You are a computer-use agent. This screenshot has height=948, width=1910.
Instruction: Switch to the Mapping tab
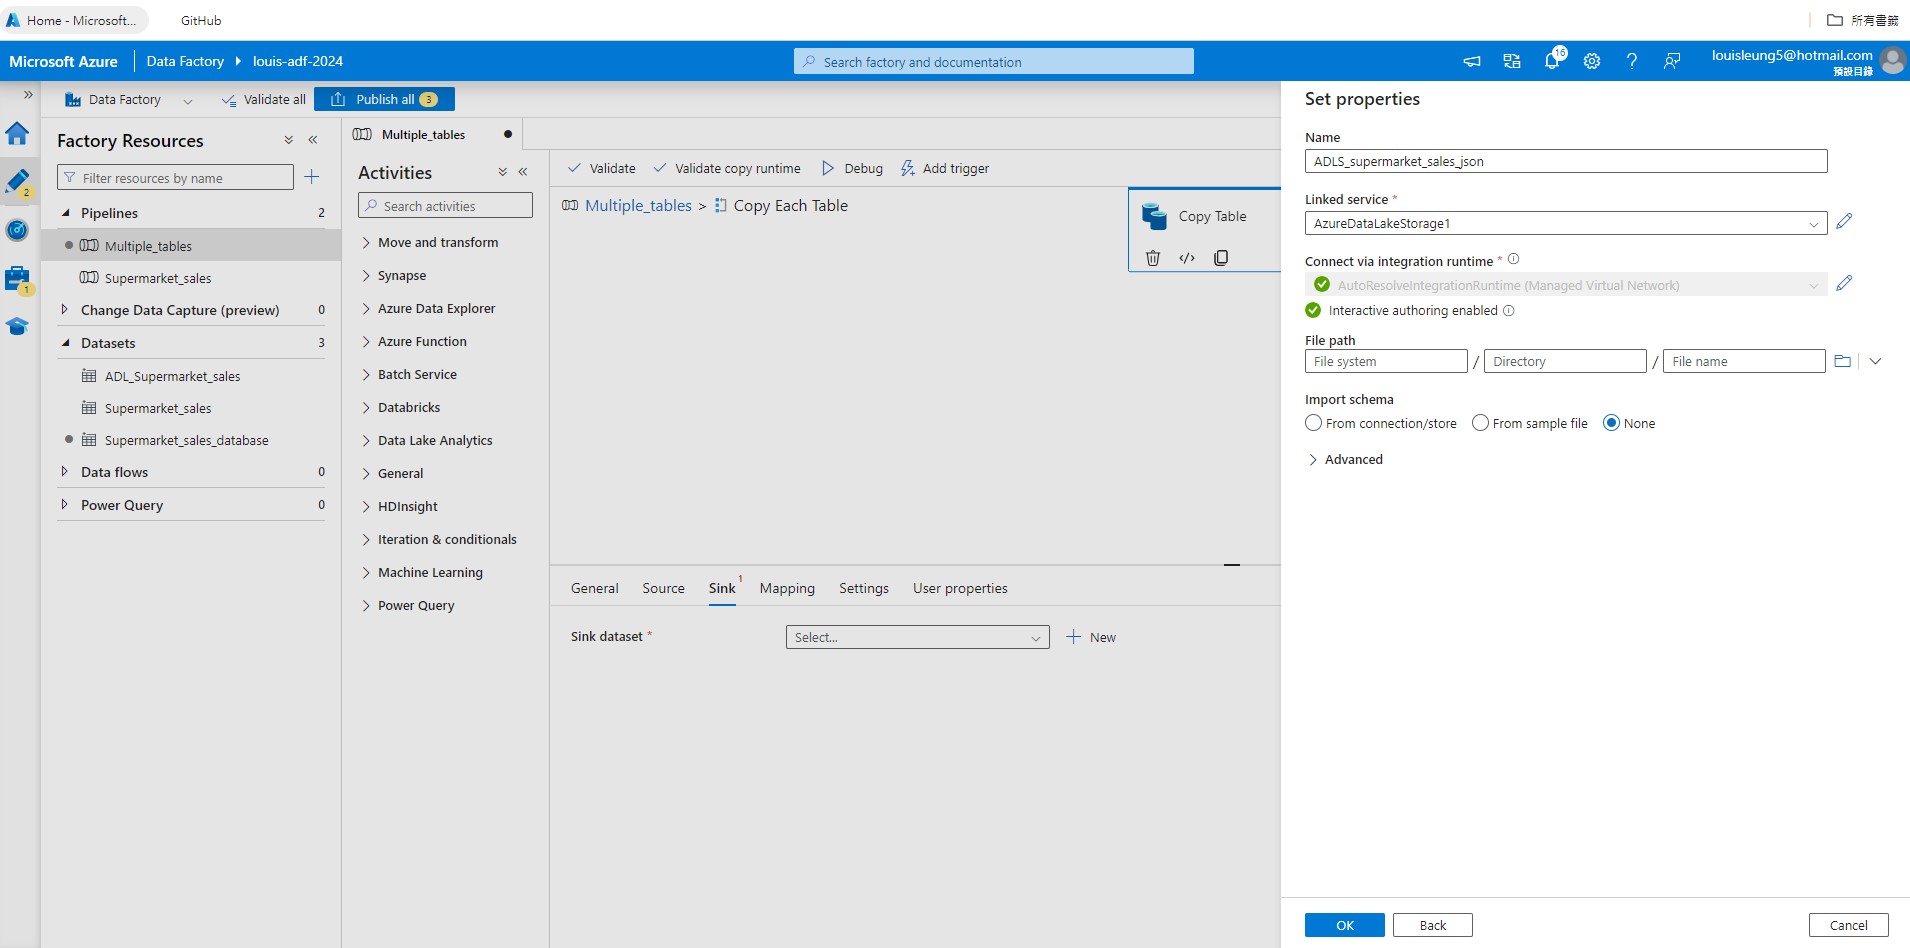click(x=787, y=588)
